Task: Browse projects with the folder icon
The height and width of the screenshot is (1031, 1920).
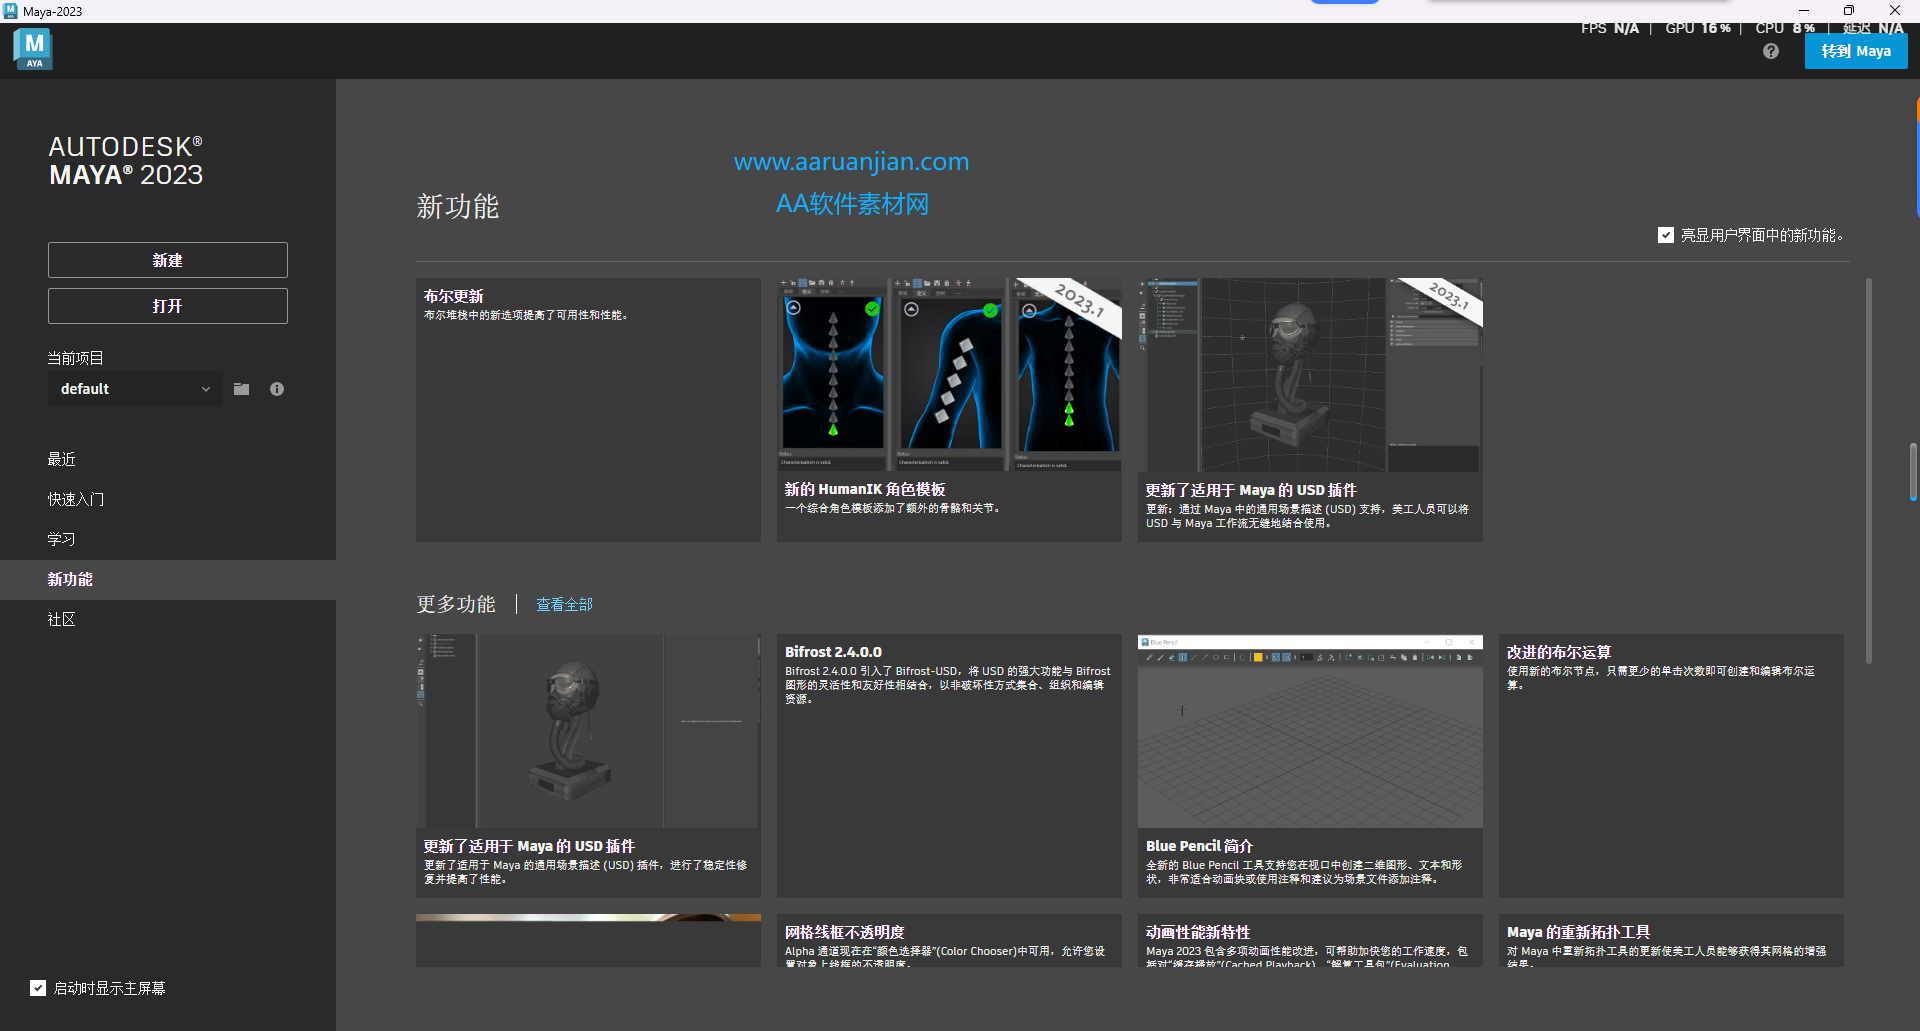Action: click(x=240, y=389)
